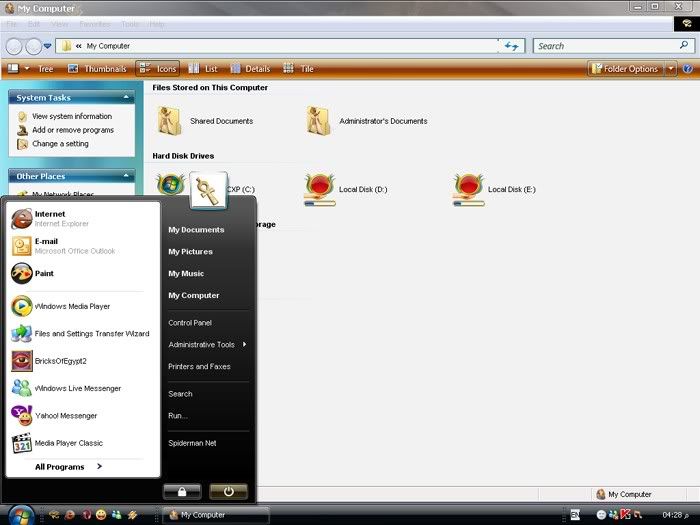700x525 pixels.
Task: Switch to Thumbnails view
Action: click(x=97, y=69)
